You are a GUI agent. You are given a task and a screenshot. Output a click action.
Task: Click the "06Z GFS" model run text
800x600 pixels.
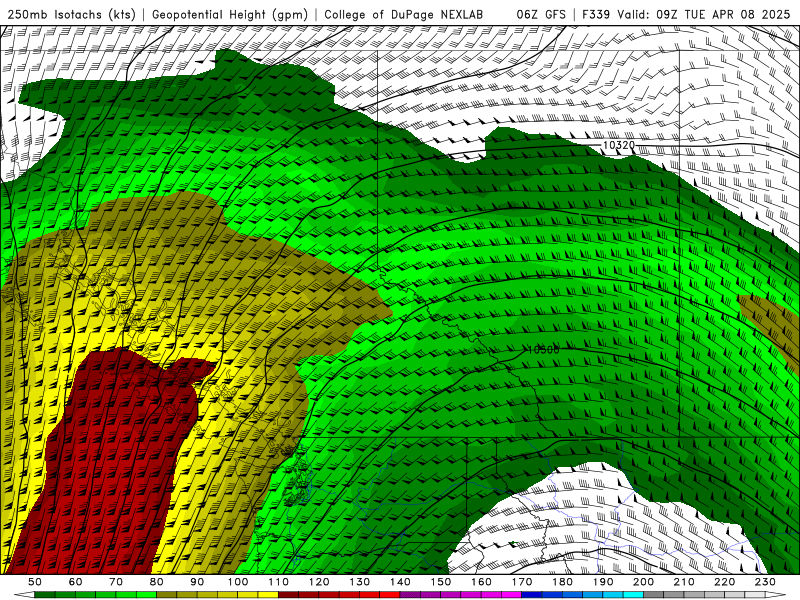point(541,15)
